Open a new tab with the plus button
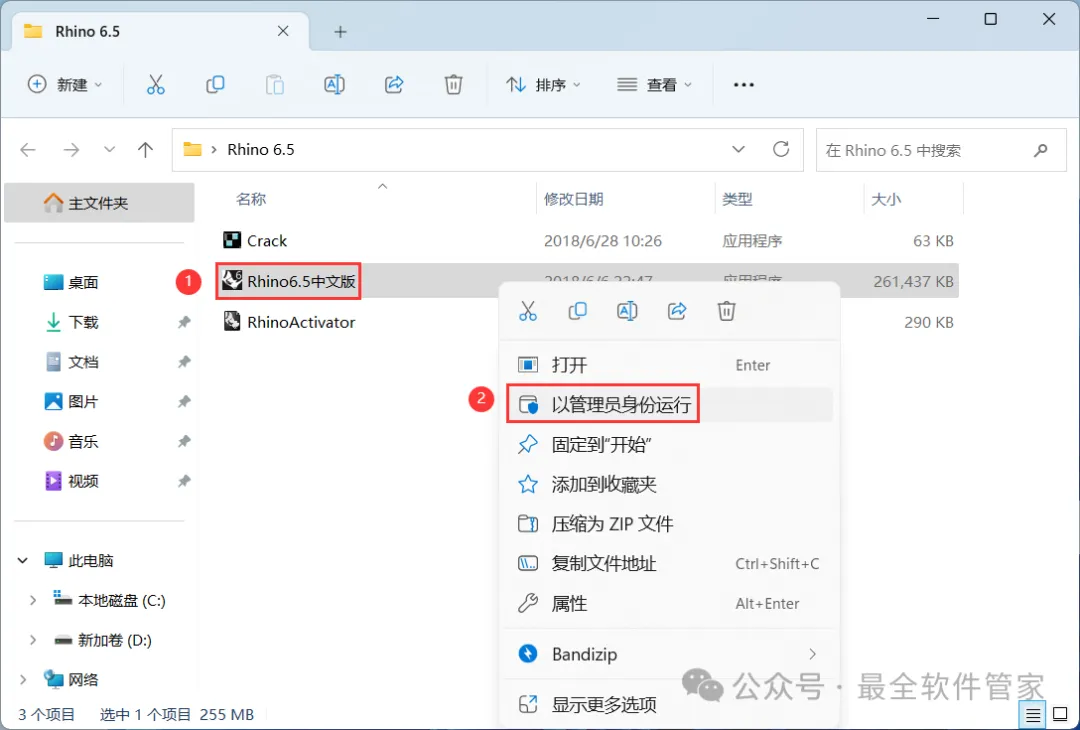This screenshot has height=730, width=1080. coord(340,32)
